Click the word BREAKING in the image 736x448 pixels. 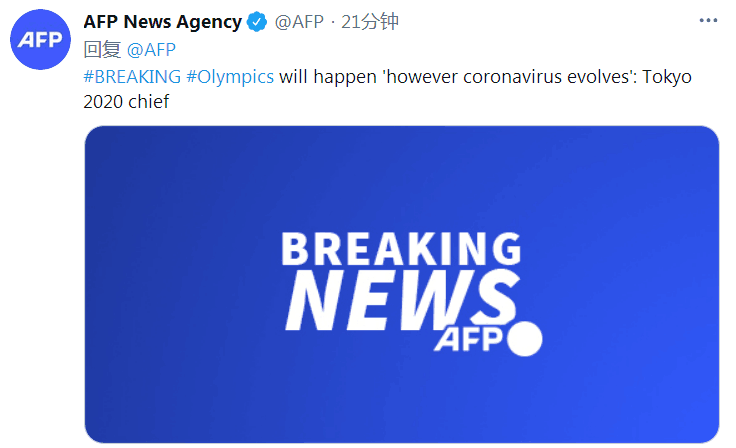[400, 249]
